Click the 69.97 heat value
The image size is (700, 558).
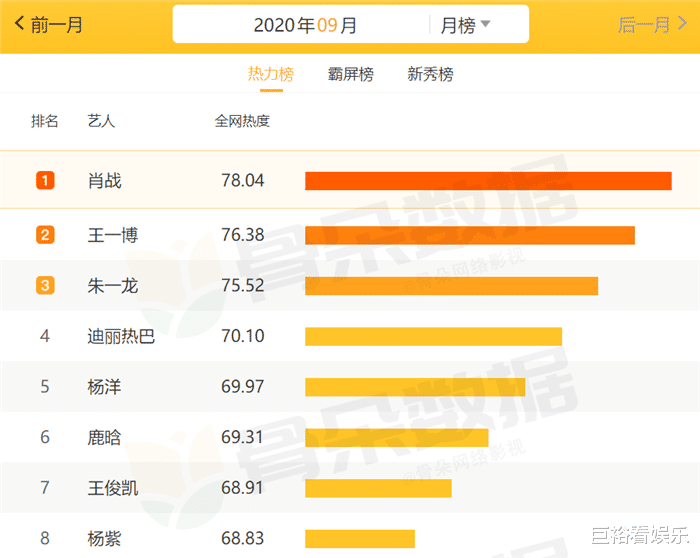pyautogui.click(x=243, y=387)
